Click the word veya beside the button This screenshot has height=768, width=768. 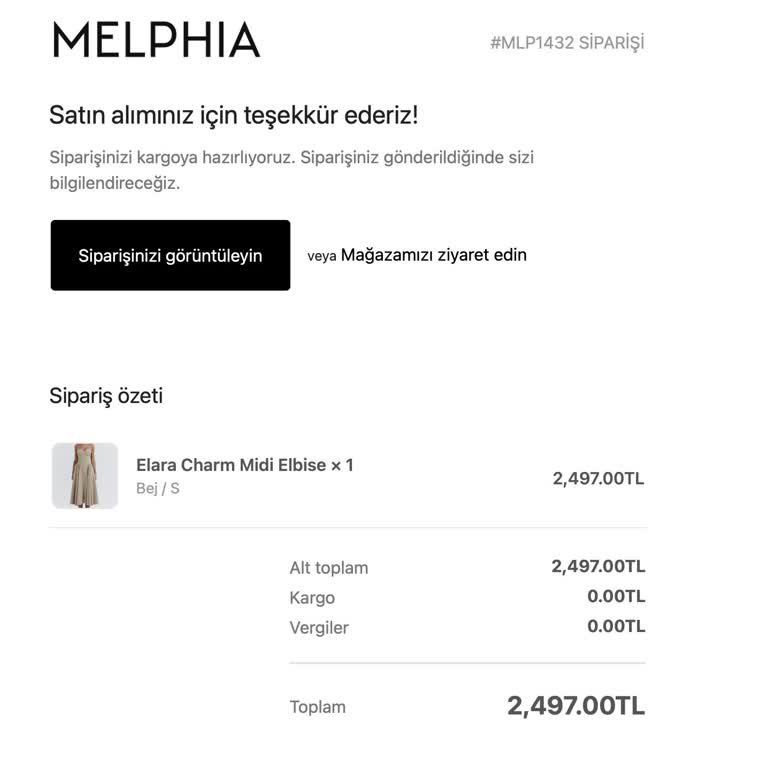coord(321,256)
